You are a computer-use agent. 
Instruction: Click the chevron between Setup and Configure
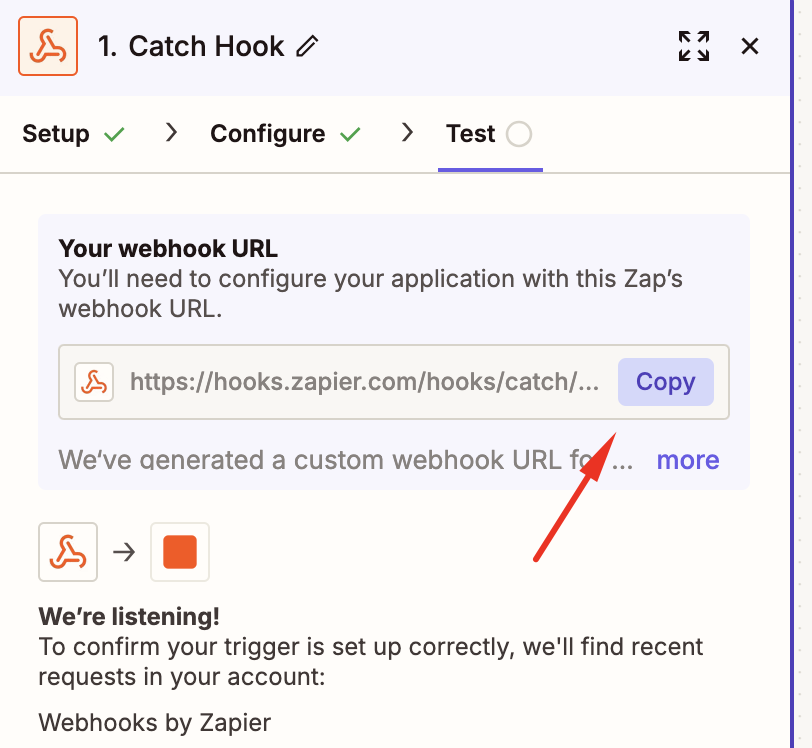point(171,133)
